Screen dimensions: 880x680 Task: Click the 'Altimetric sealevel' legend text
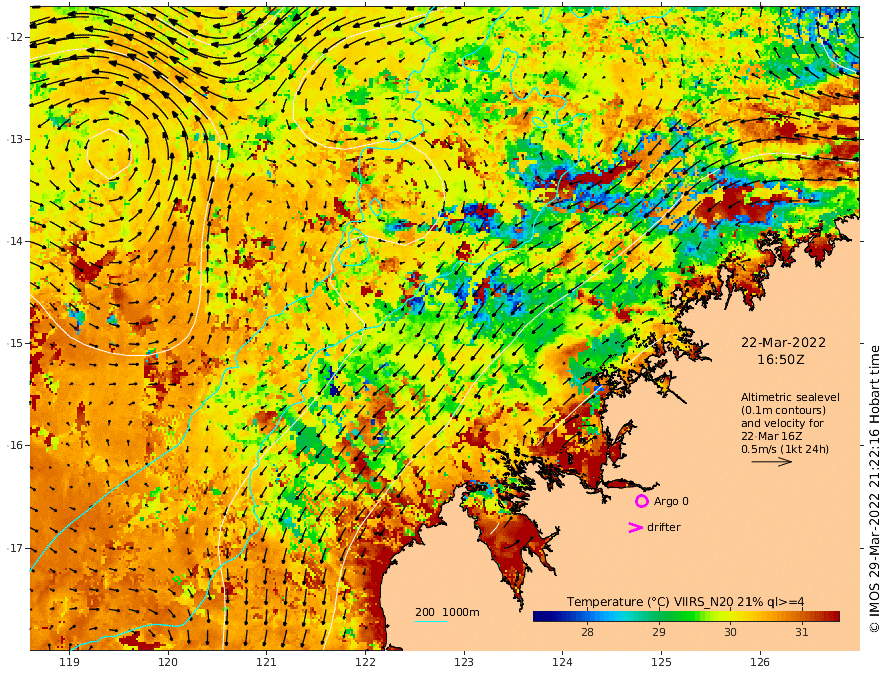pyautogui.click(x=790, y=397)
